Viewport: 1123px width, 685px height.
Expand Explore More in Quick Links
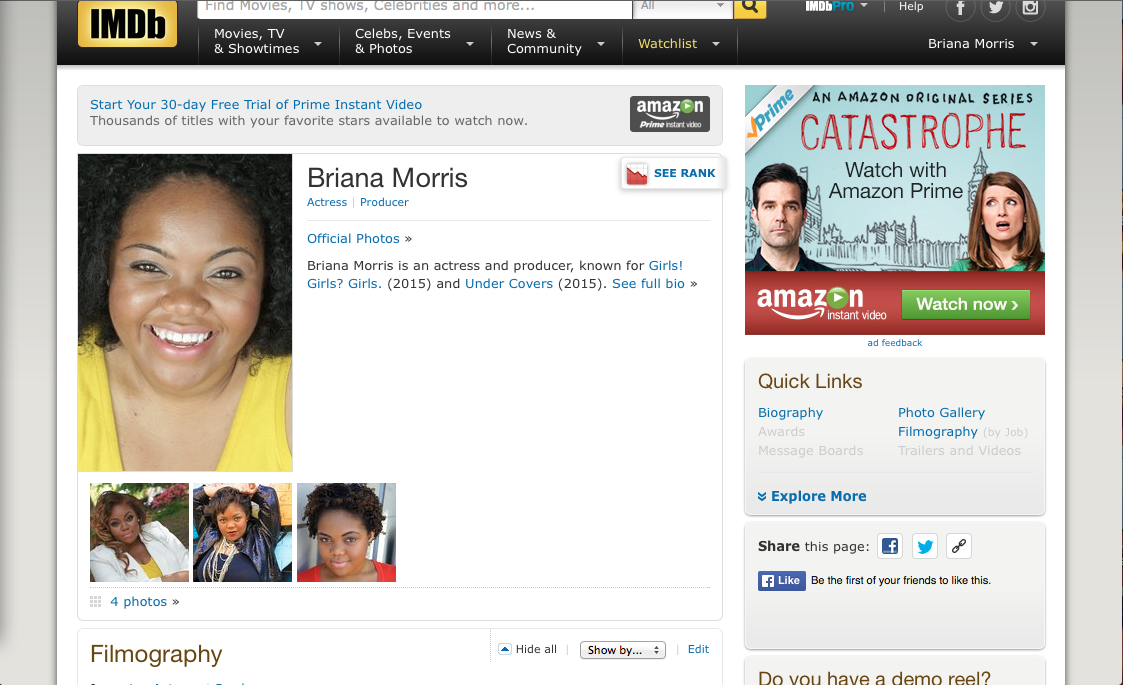point(812,496)
